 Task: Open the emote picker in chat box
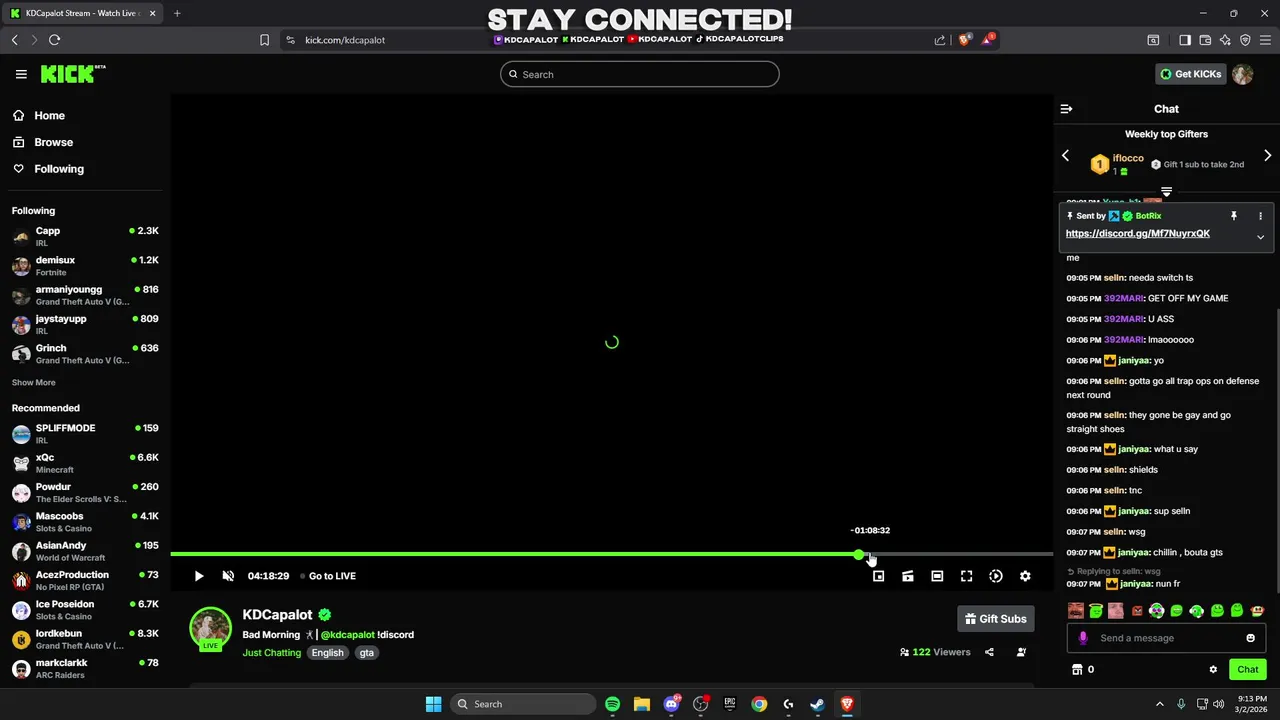point(1250,638)
